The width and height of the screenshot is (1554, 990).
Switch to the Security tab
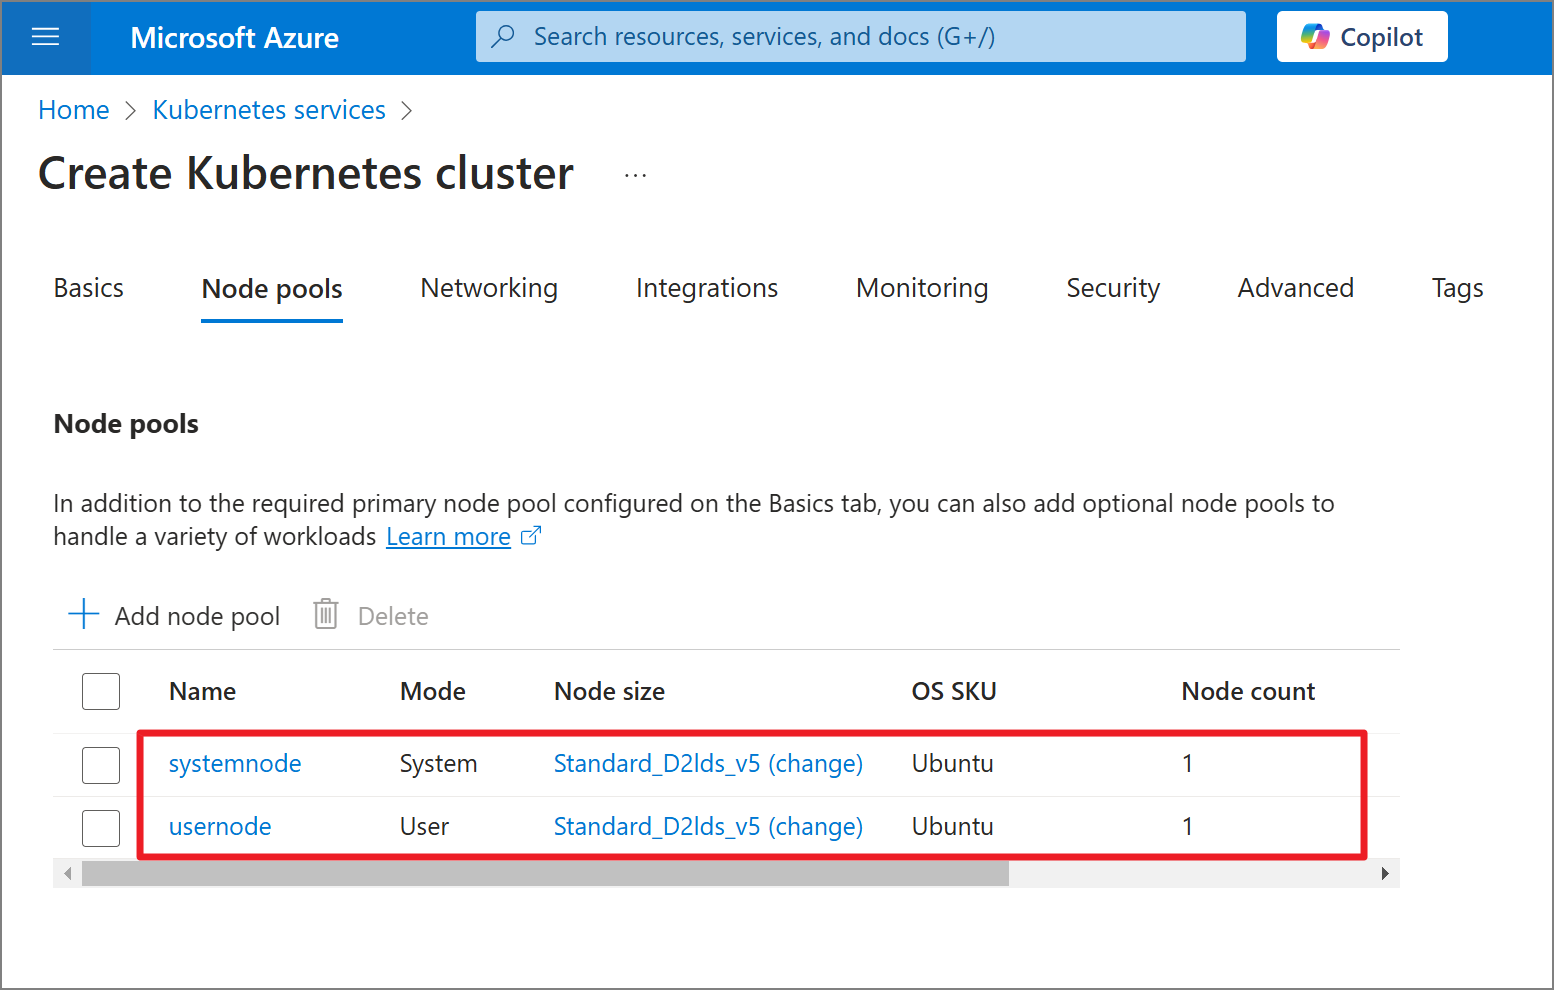[1113, 288]
